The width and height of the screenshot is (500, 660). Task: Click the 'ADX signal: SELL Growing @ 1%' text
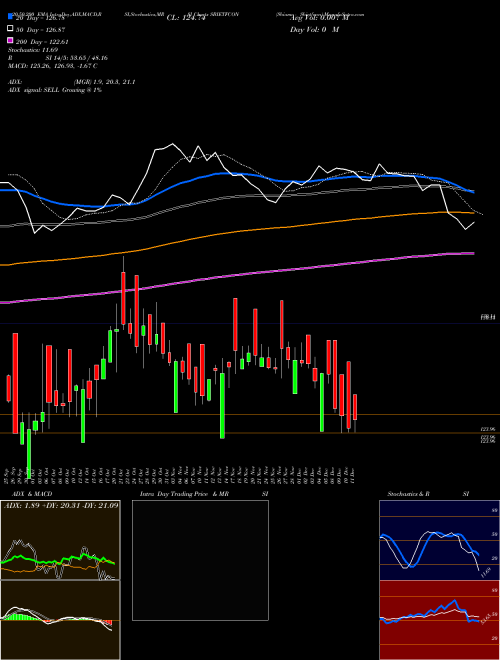click(55, 90)
